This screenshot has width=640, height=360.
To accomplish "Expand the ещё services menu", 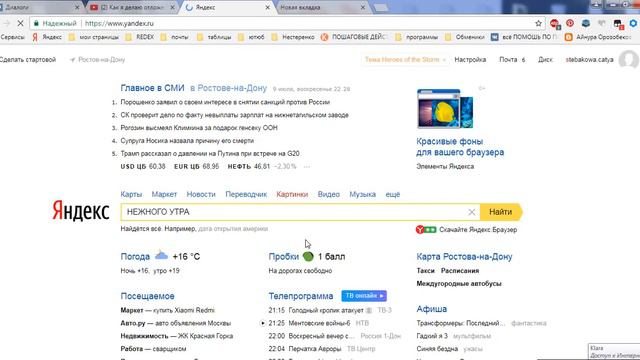I will point(393,194).
